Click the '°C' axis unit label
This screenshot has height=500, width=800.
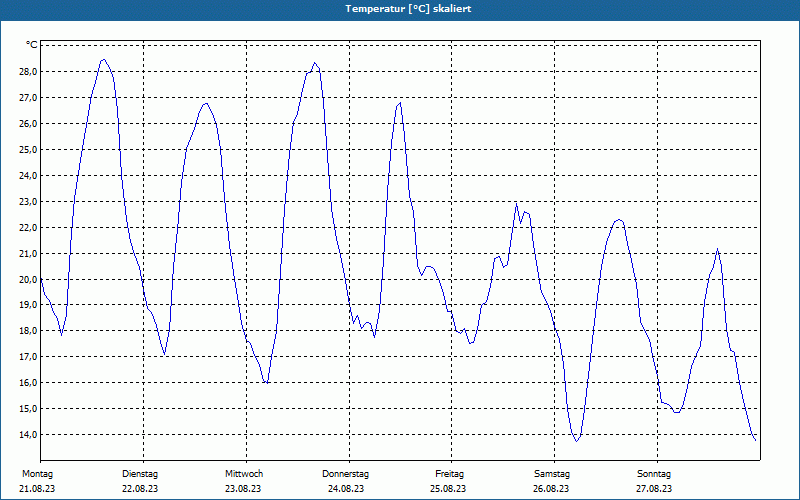32,45
